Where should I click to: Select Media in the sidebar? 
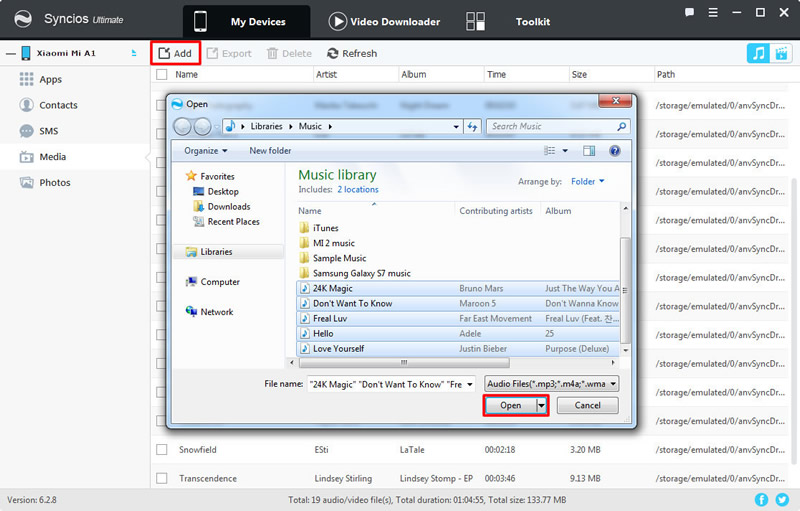[x=53, y=157]
